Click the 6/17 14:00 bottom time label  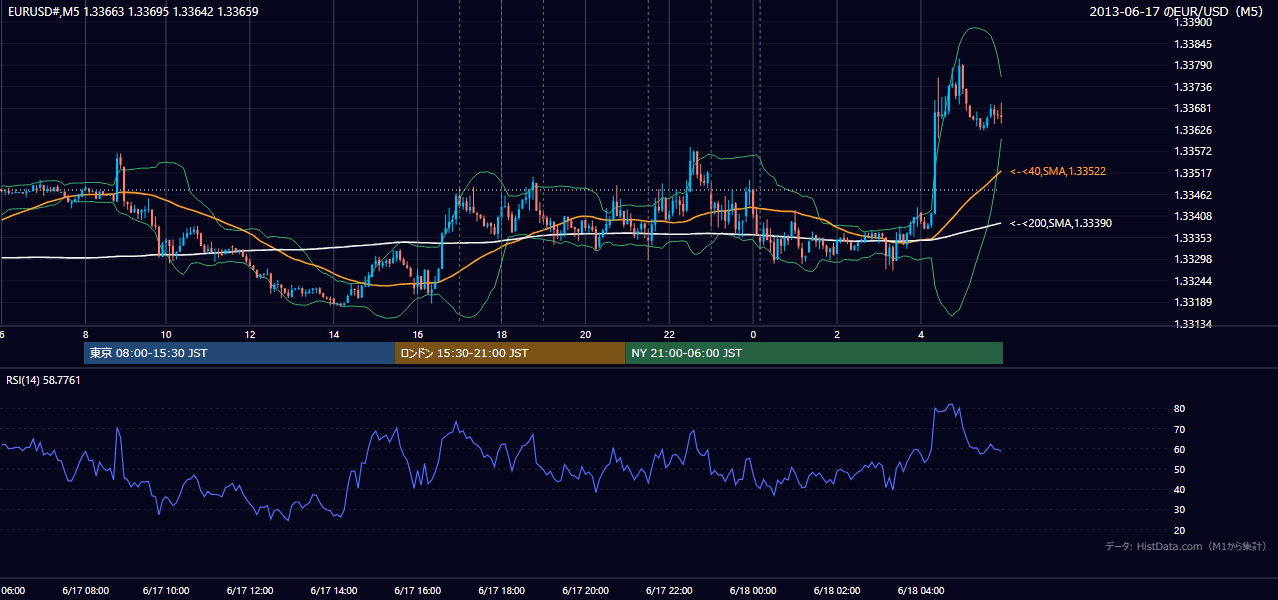click(x=335, y=591)
